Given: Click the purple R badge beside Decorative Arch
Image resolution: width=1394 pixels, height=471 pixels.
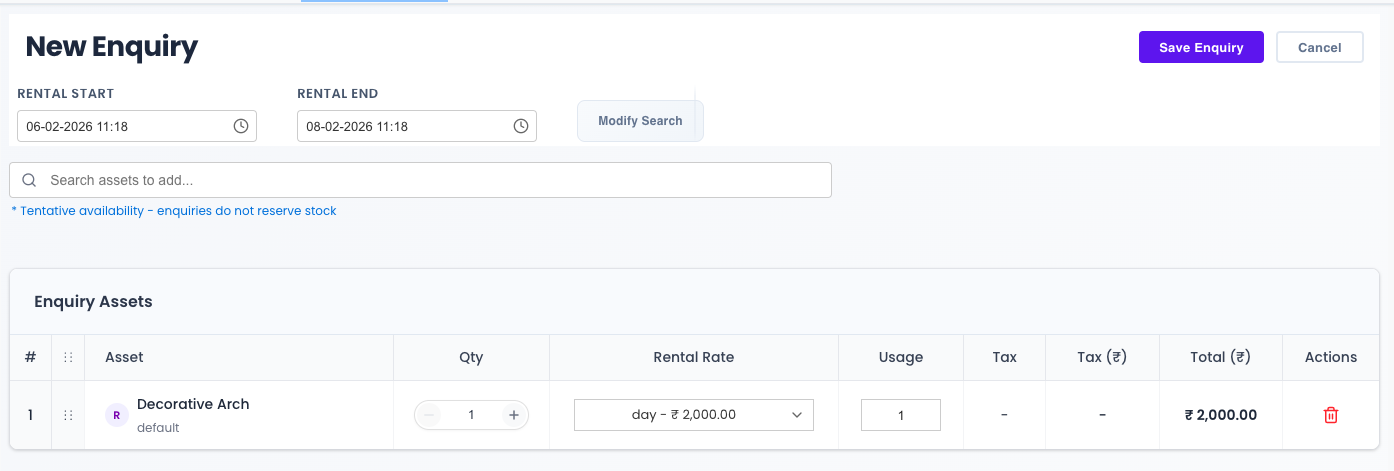Looking at the screenshot, I should point(117,415).
